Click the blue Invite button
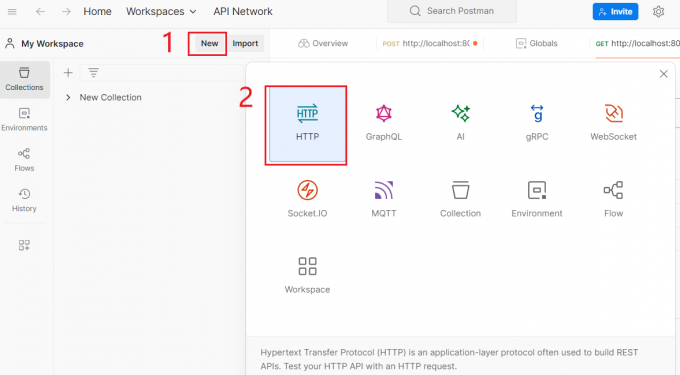Screen dimensions: 680x375 point(615,12)
